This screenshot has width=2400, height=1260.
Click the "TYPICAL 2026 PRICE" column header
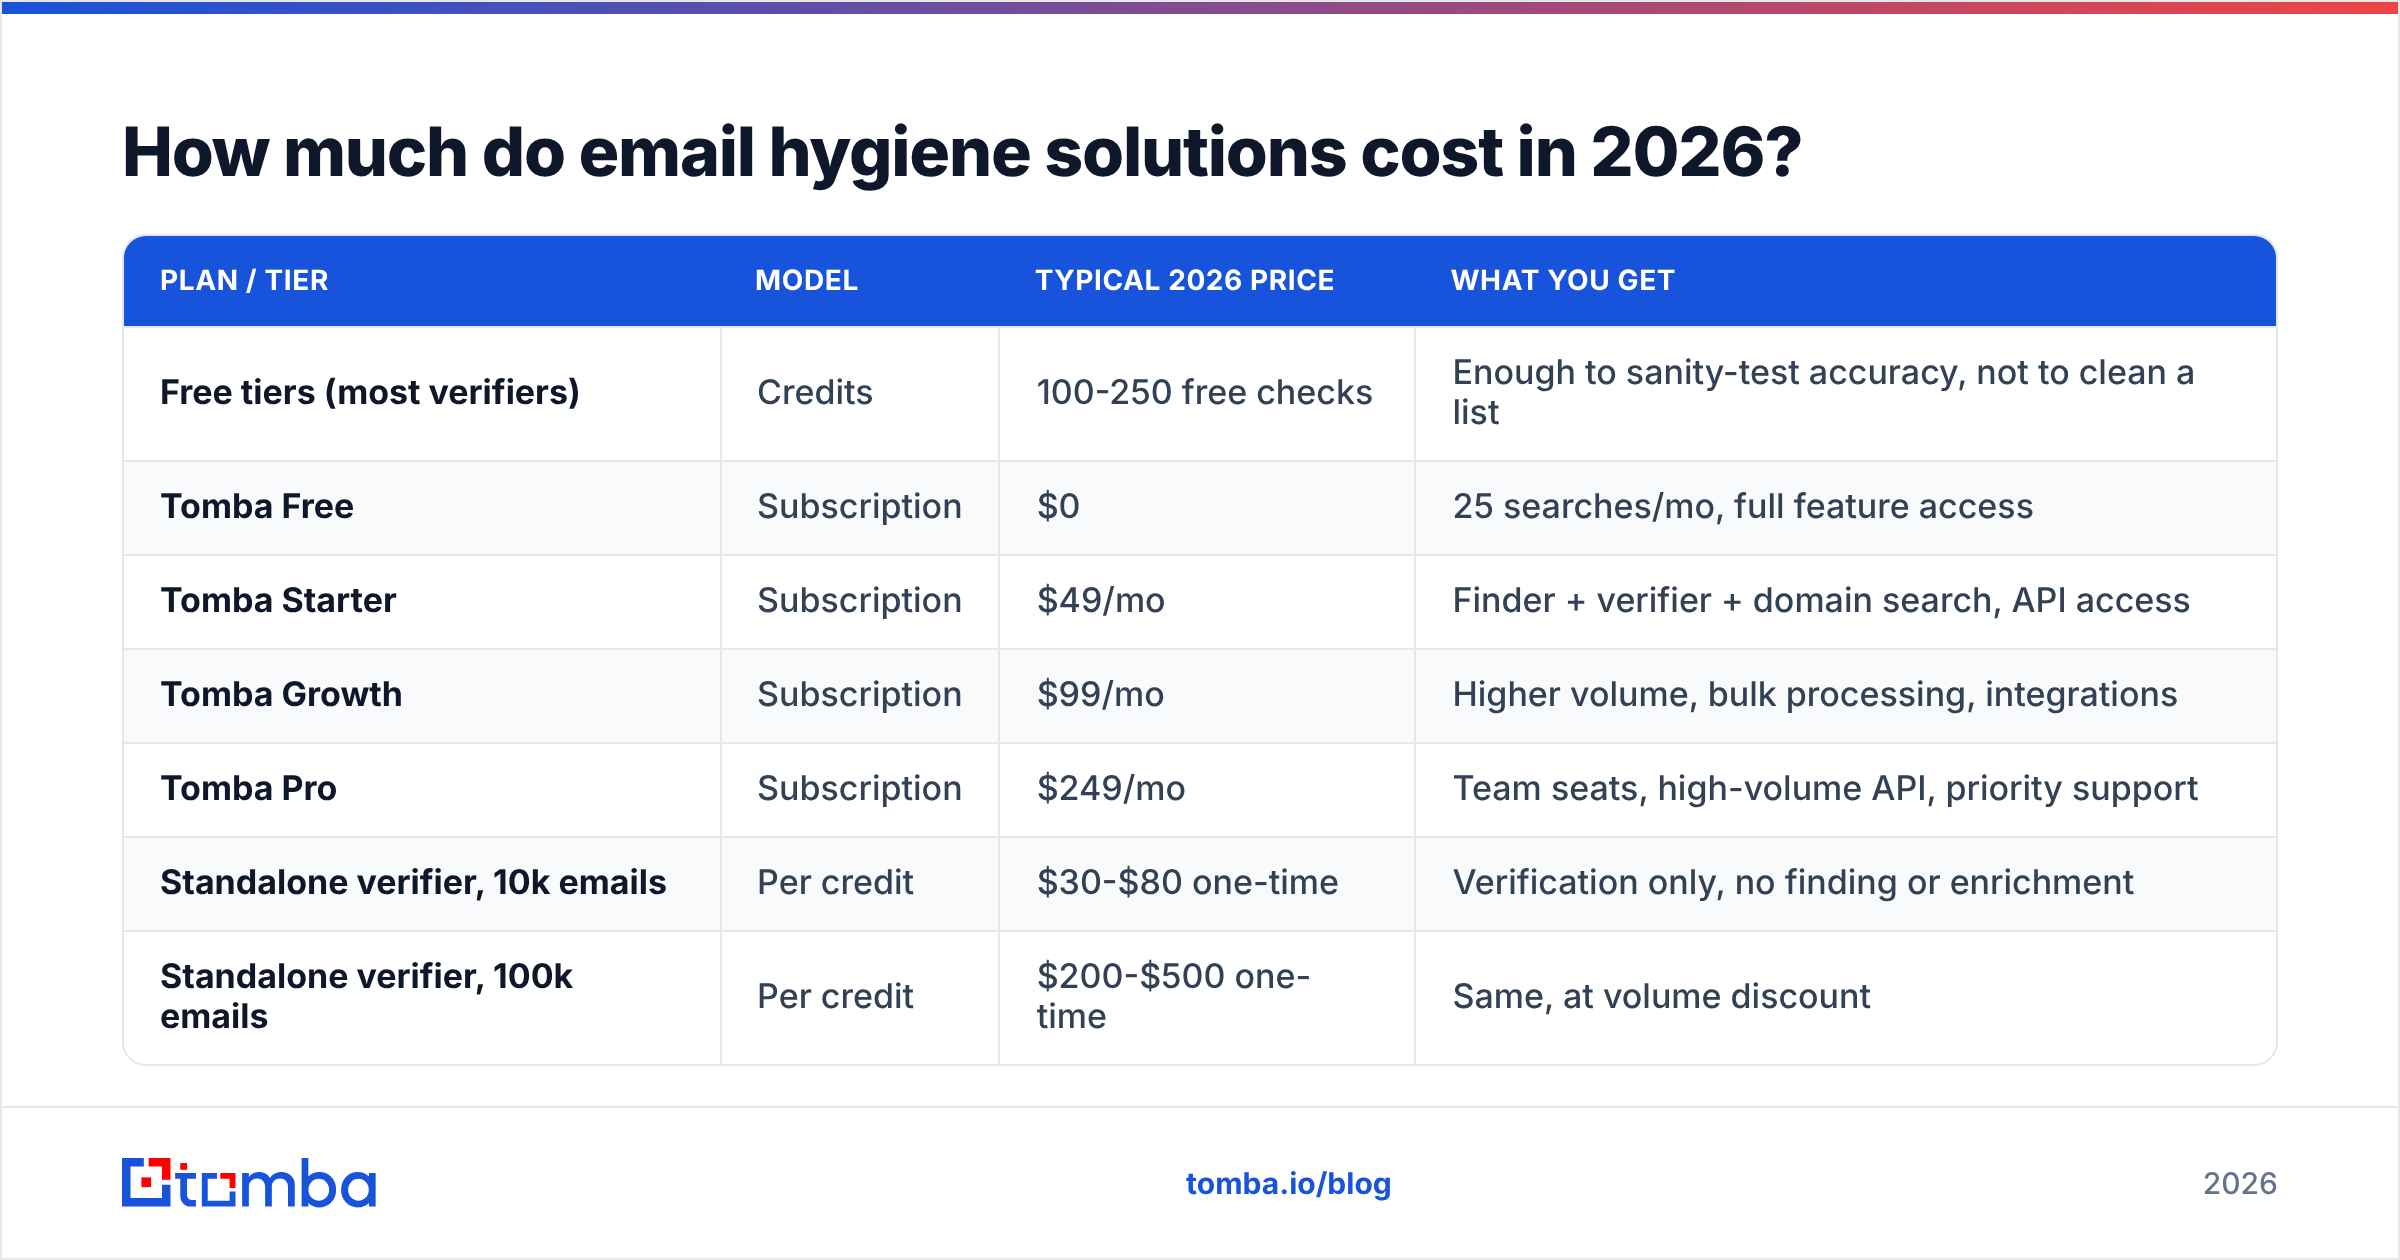(1184, 280)
